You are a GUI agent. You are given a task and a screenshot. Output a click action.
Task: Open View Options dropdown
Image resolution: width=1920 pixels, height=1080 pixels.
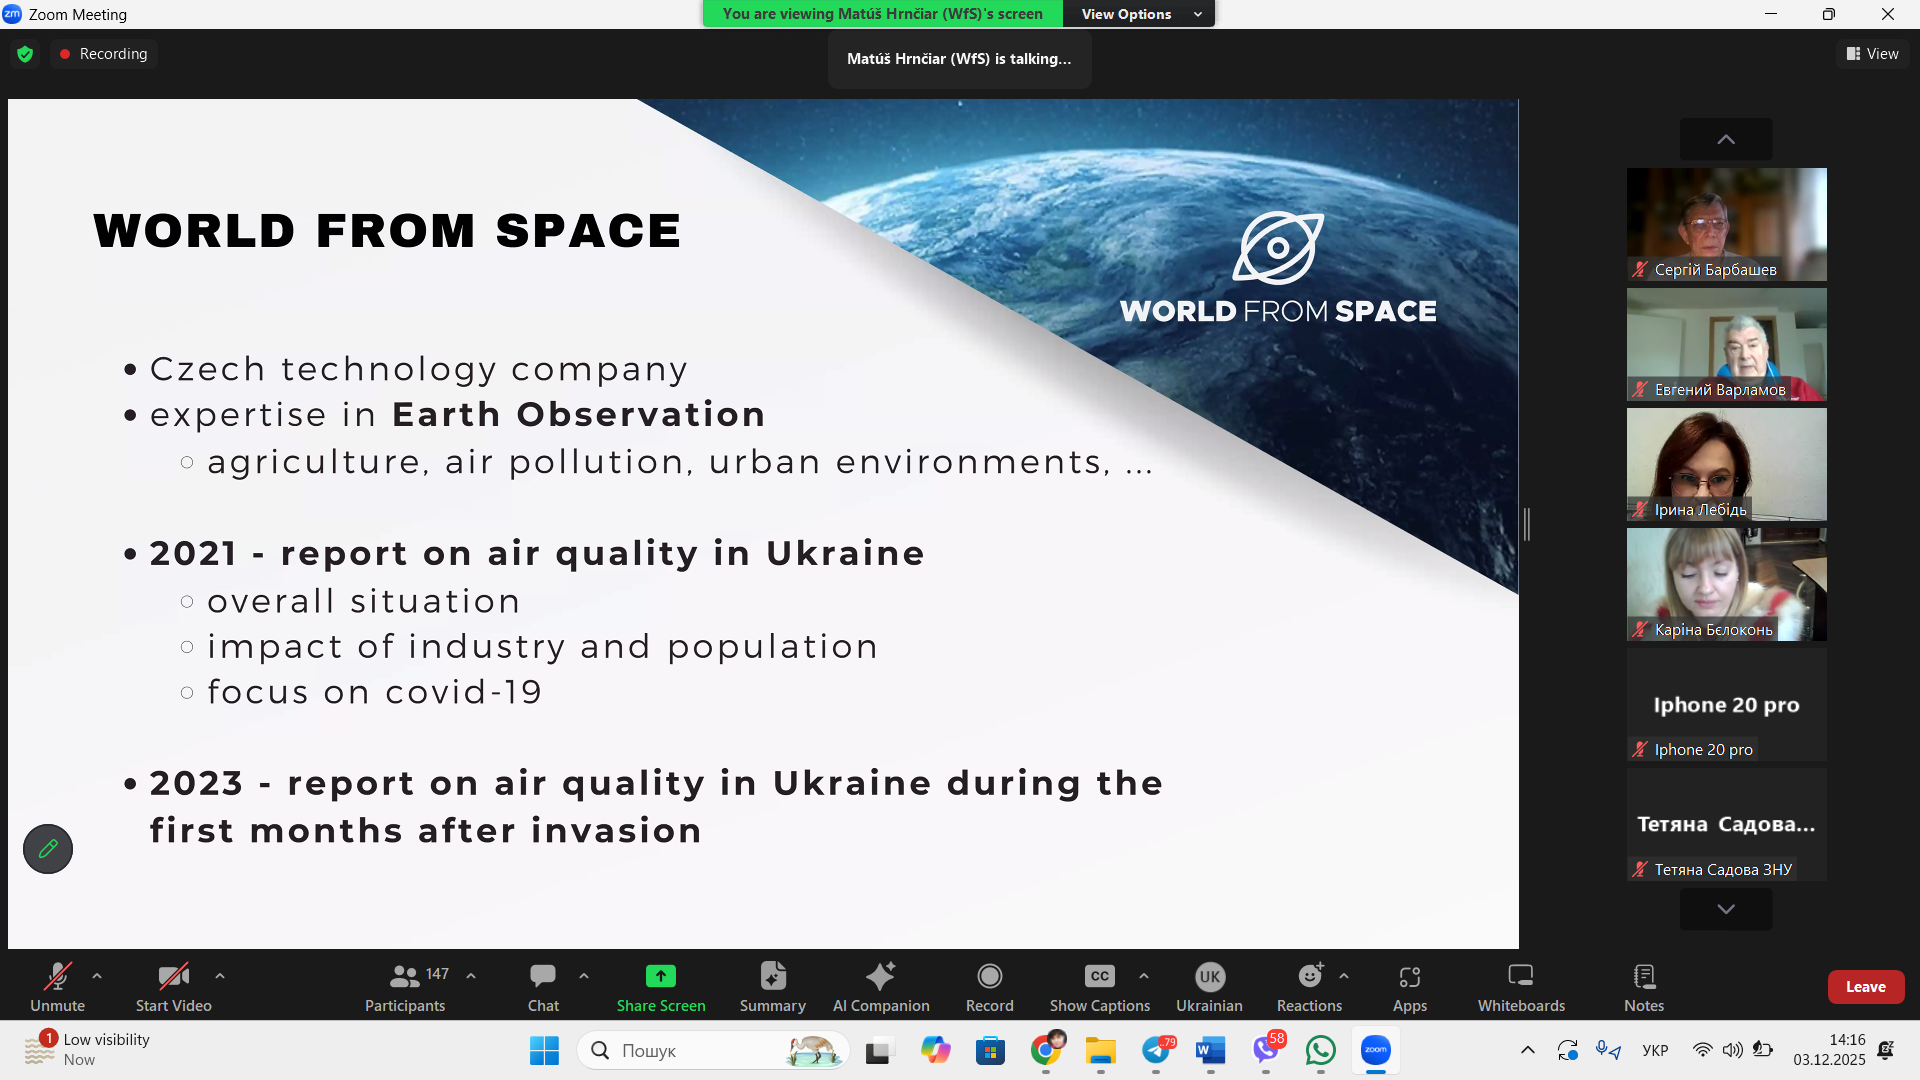(1139, 14)
